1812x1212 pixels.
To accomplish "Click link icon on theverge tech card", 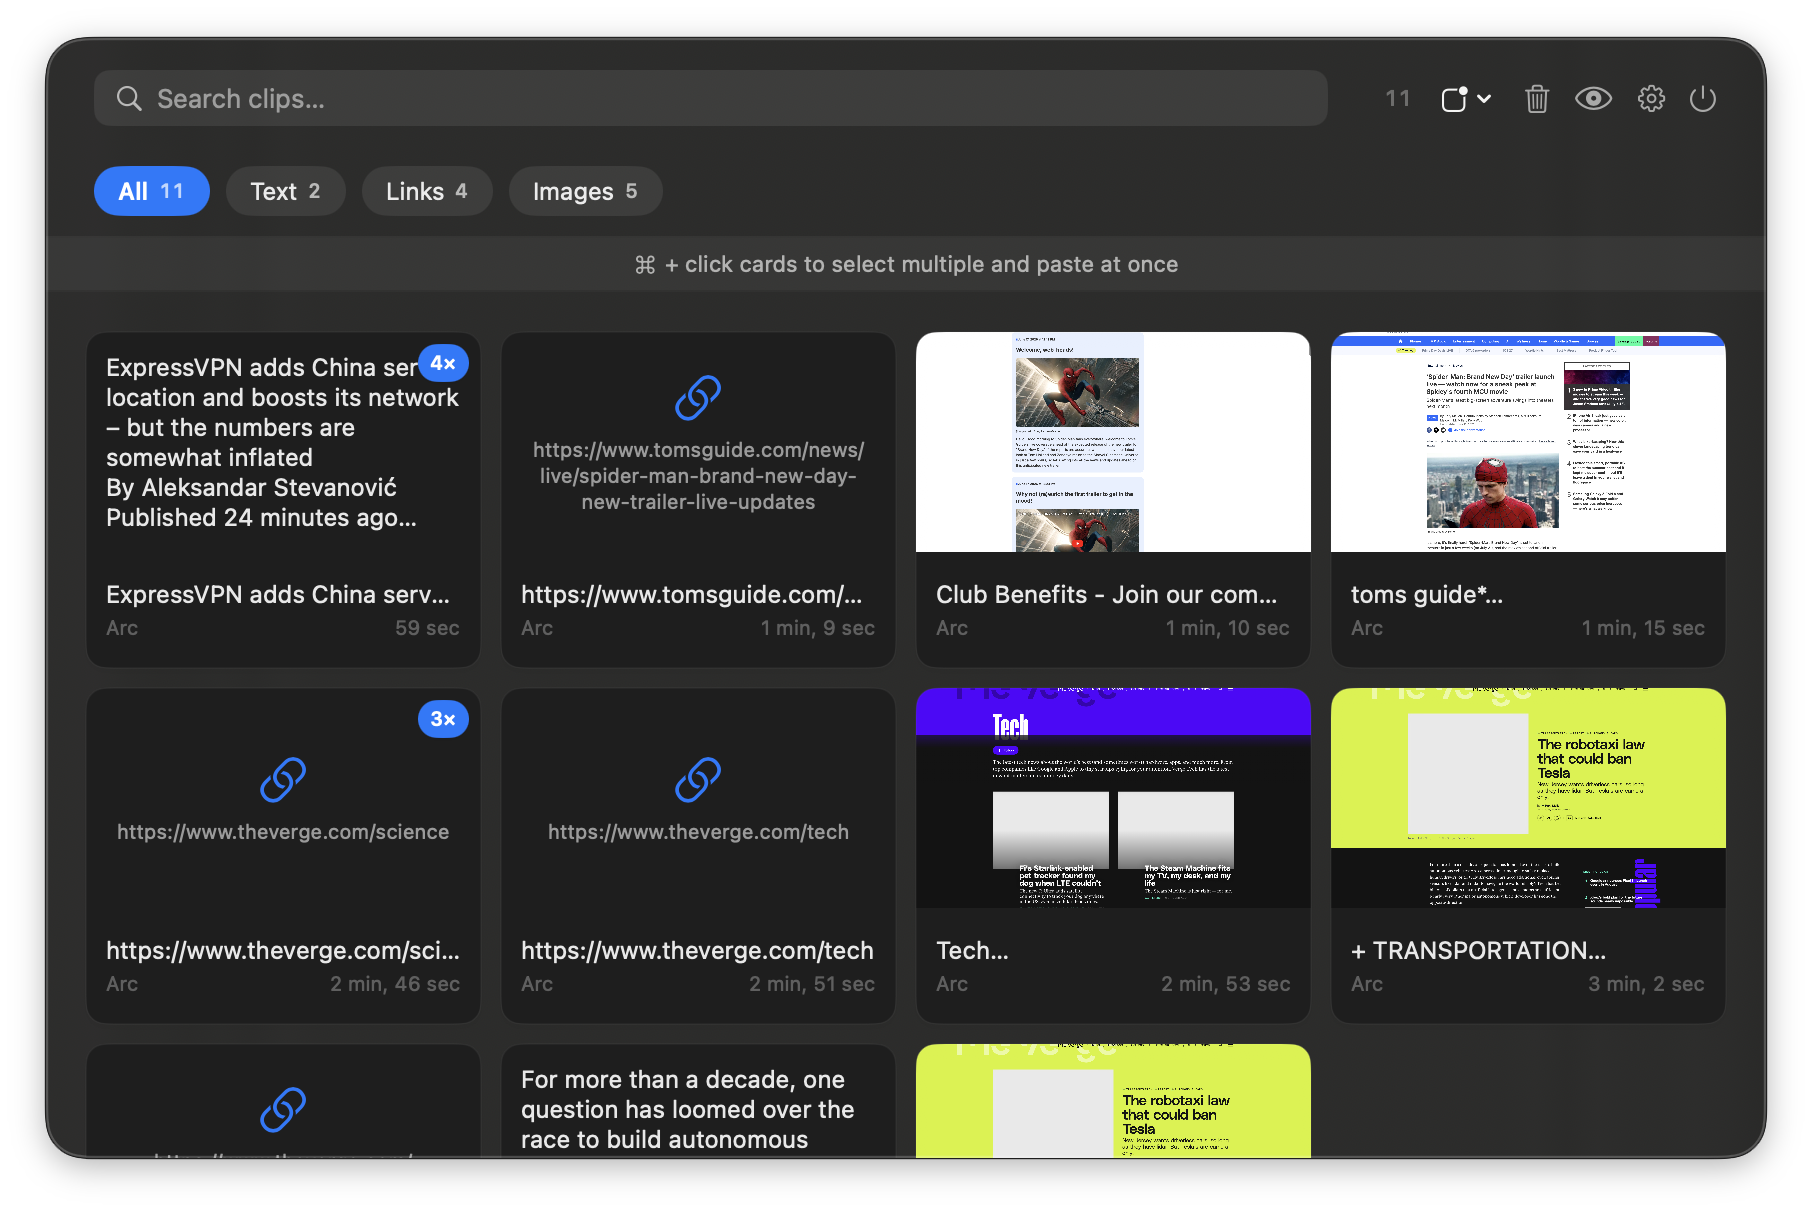I will point(698,780).
